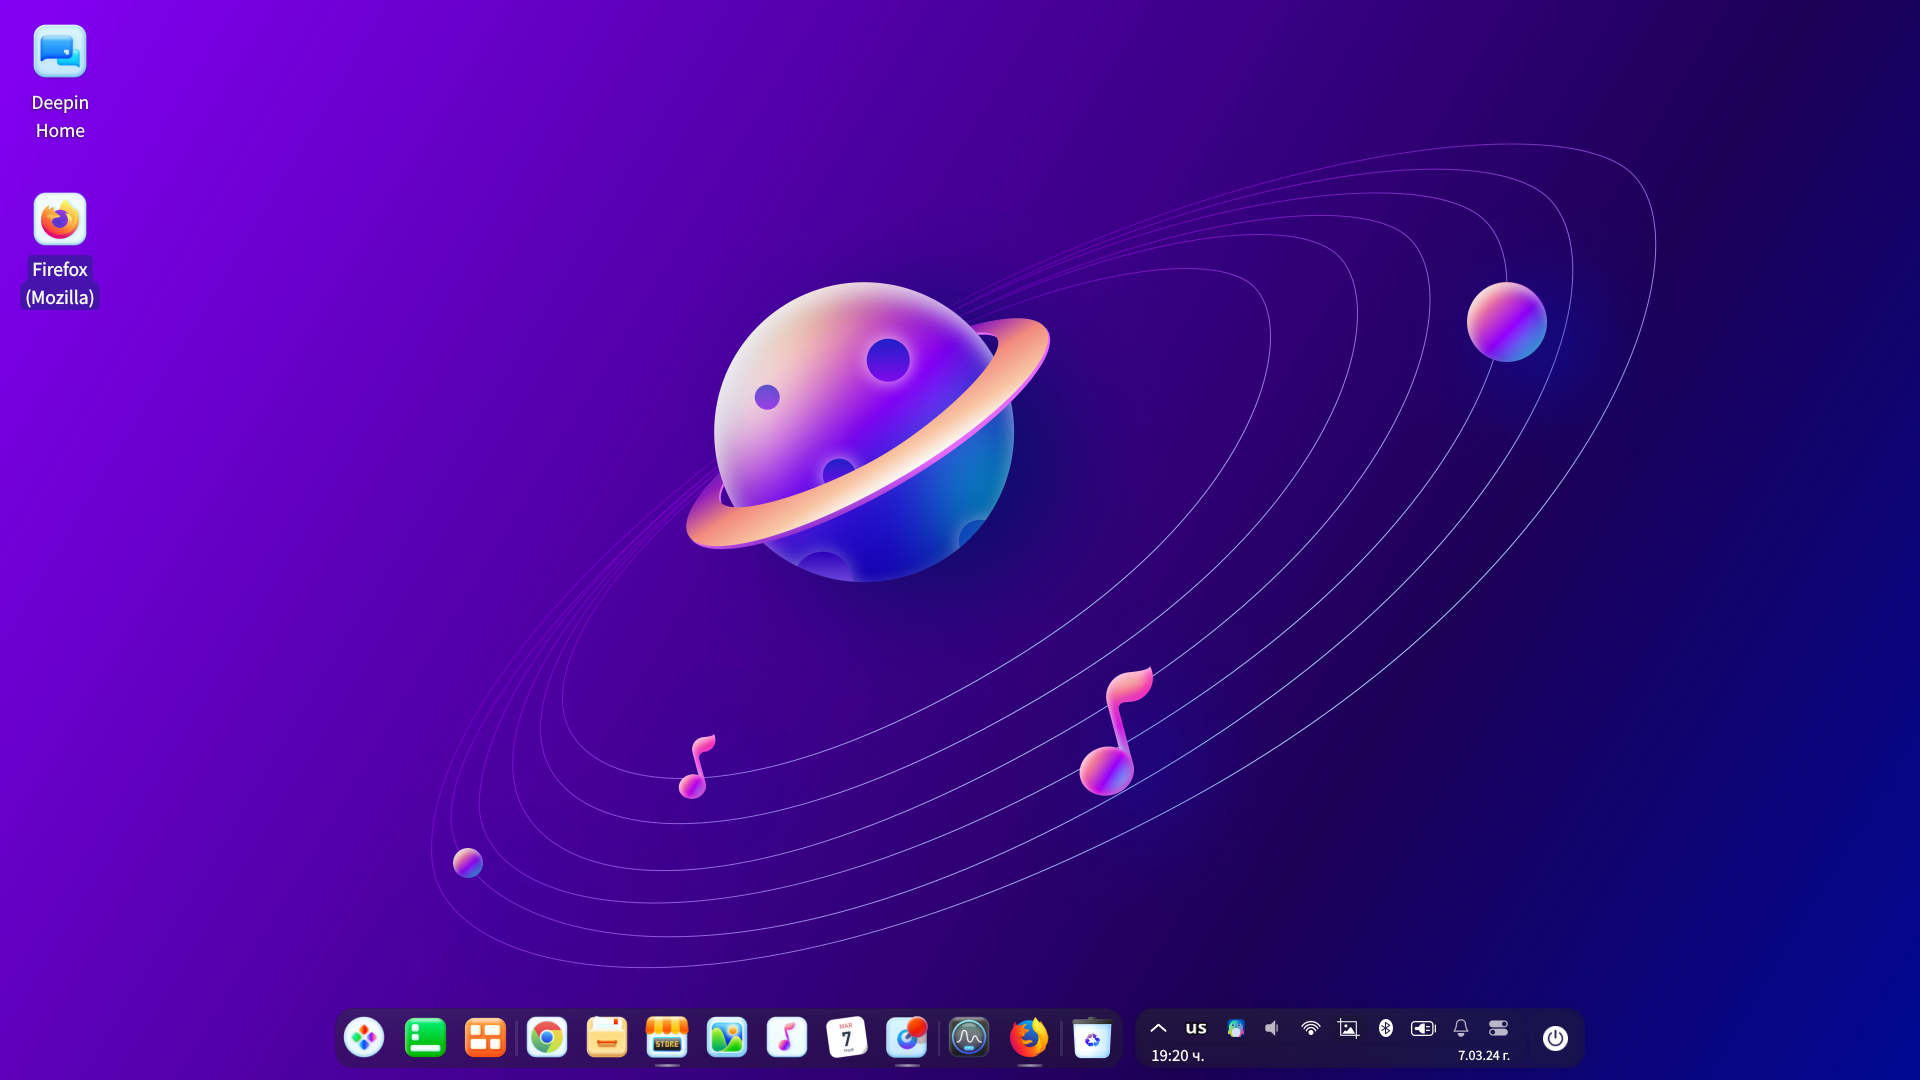
Task: Open Wi-Fi network settings in tray
Action: (1310, 1028)
